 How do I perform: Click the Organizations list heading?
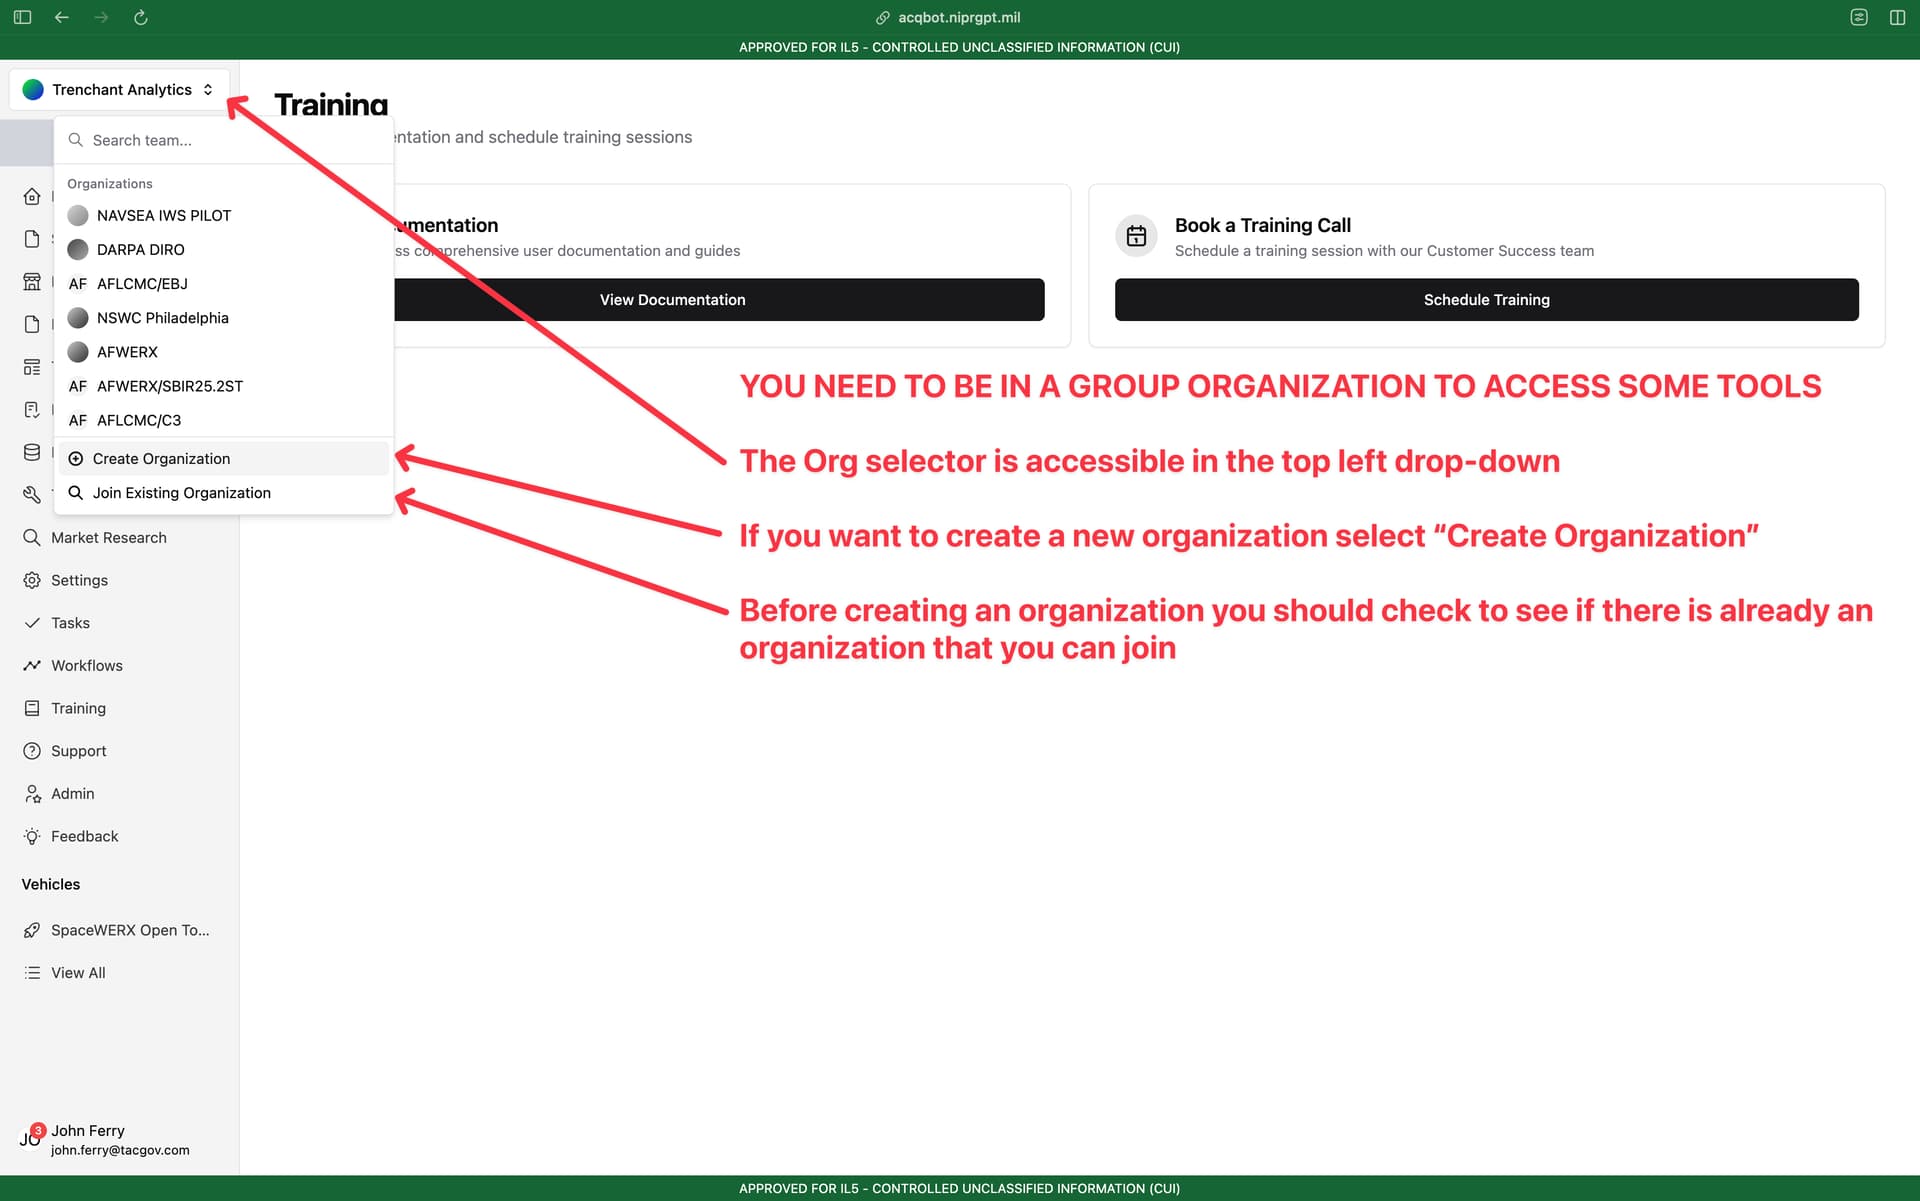tap(110, 184)
